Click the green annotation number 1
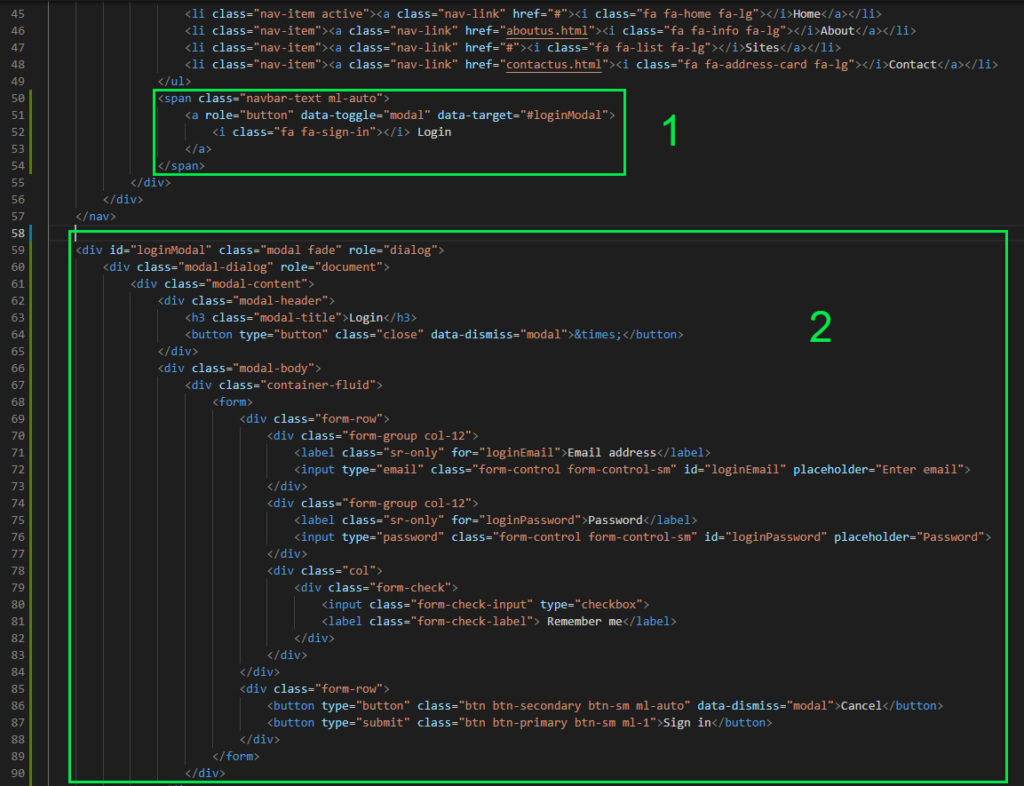The height and width of the screenshot is (786, 1024). (669, 132)
